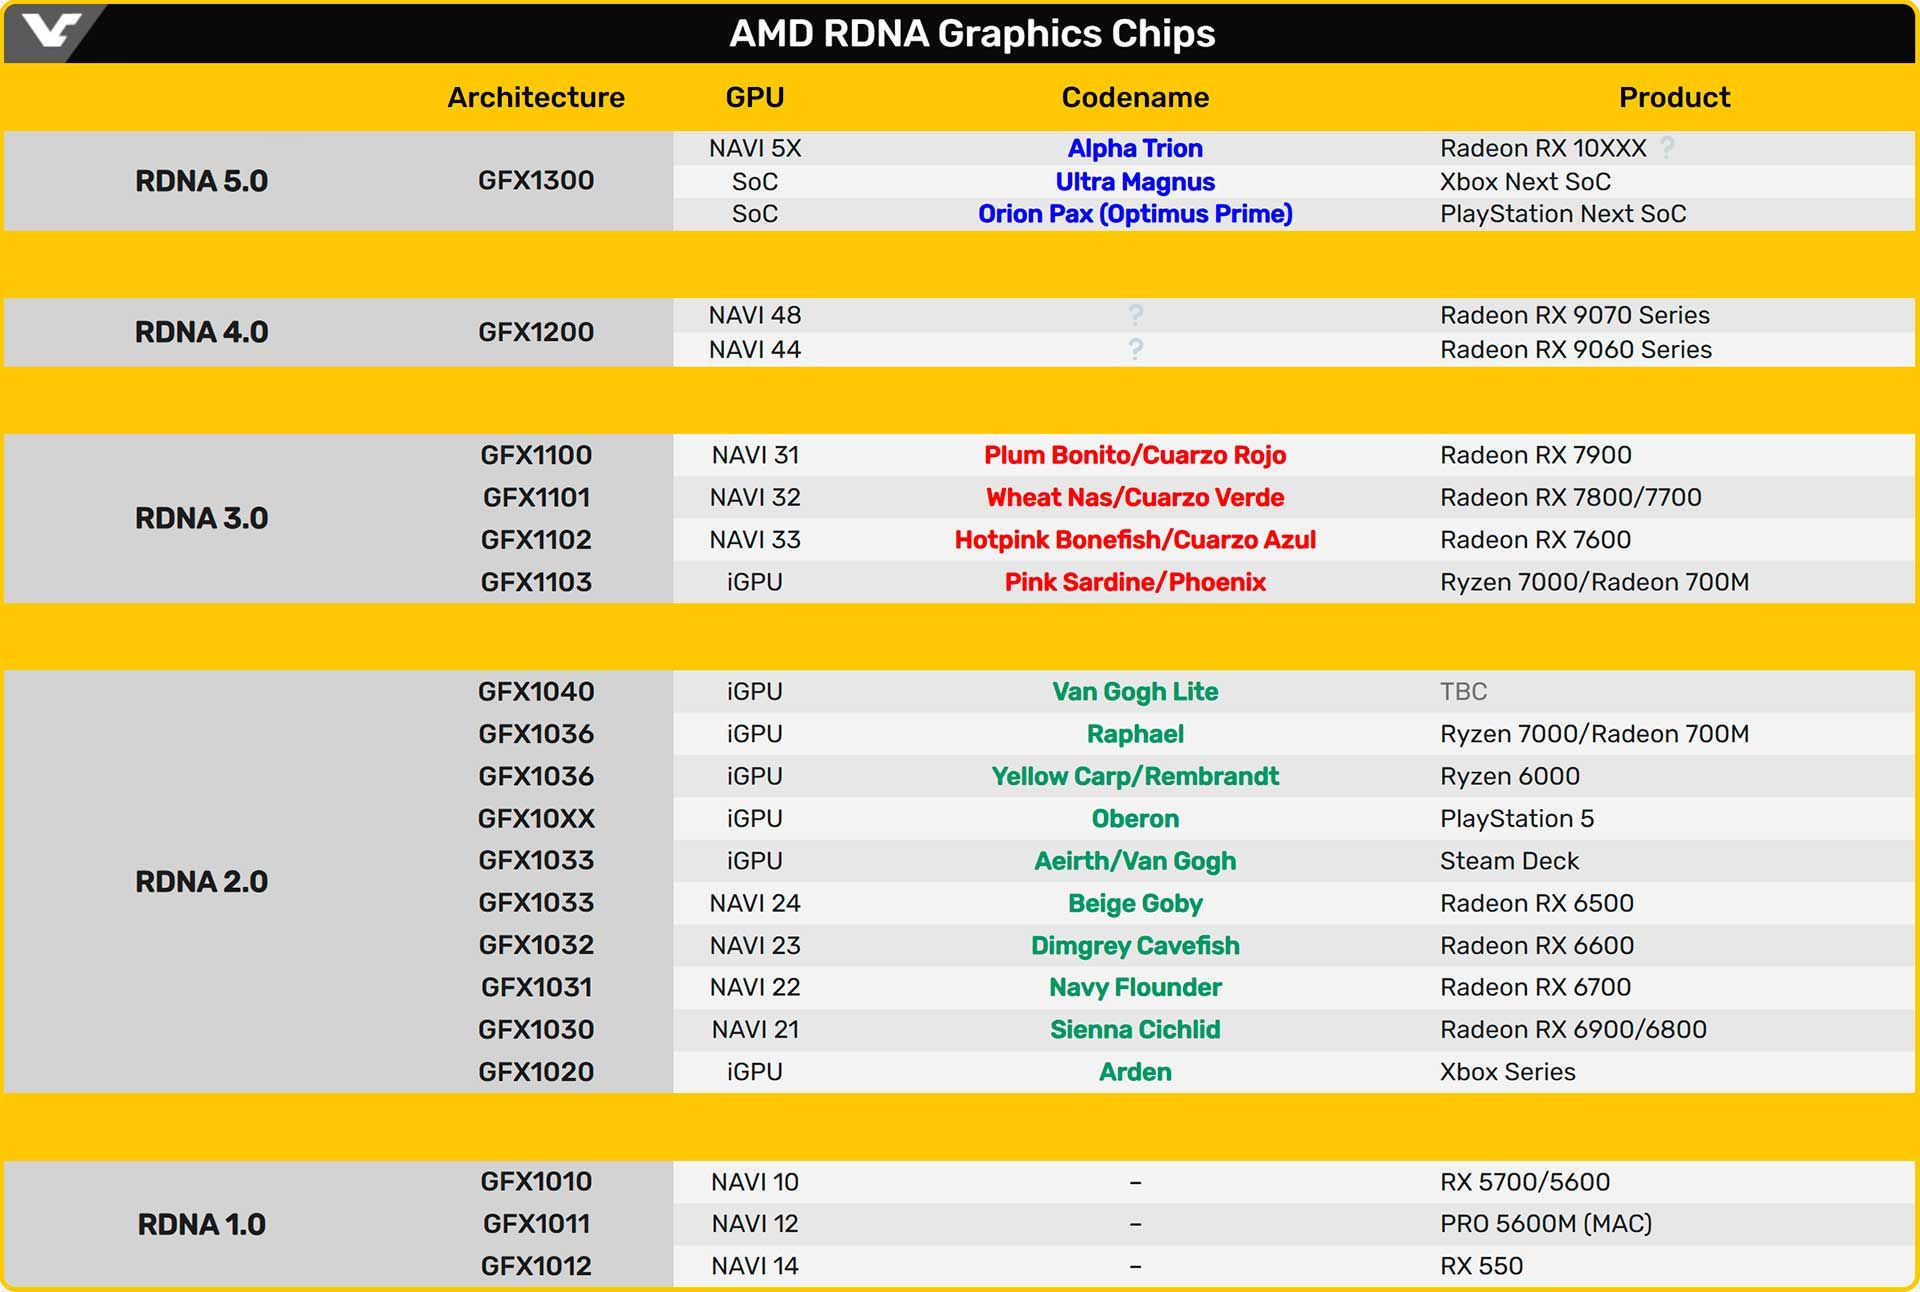Click the PRO 5600M (MAC) product cell
Image resolution: width=1920 pixels, height=1292 pixels.
tap(1546, 1223)
